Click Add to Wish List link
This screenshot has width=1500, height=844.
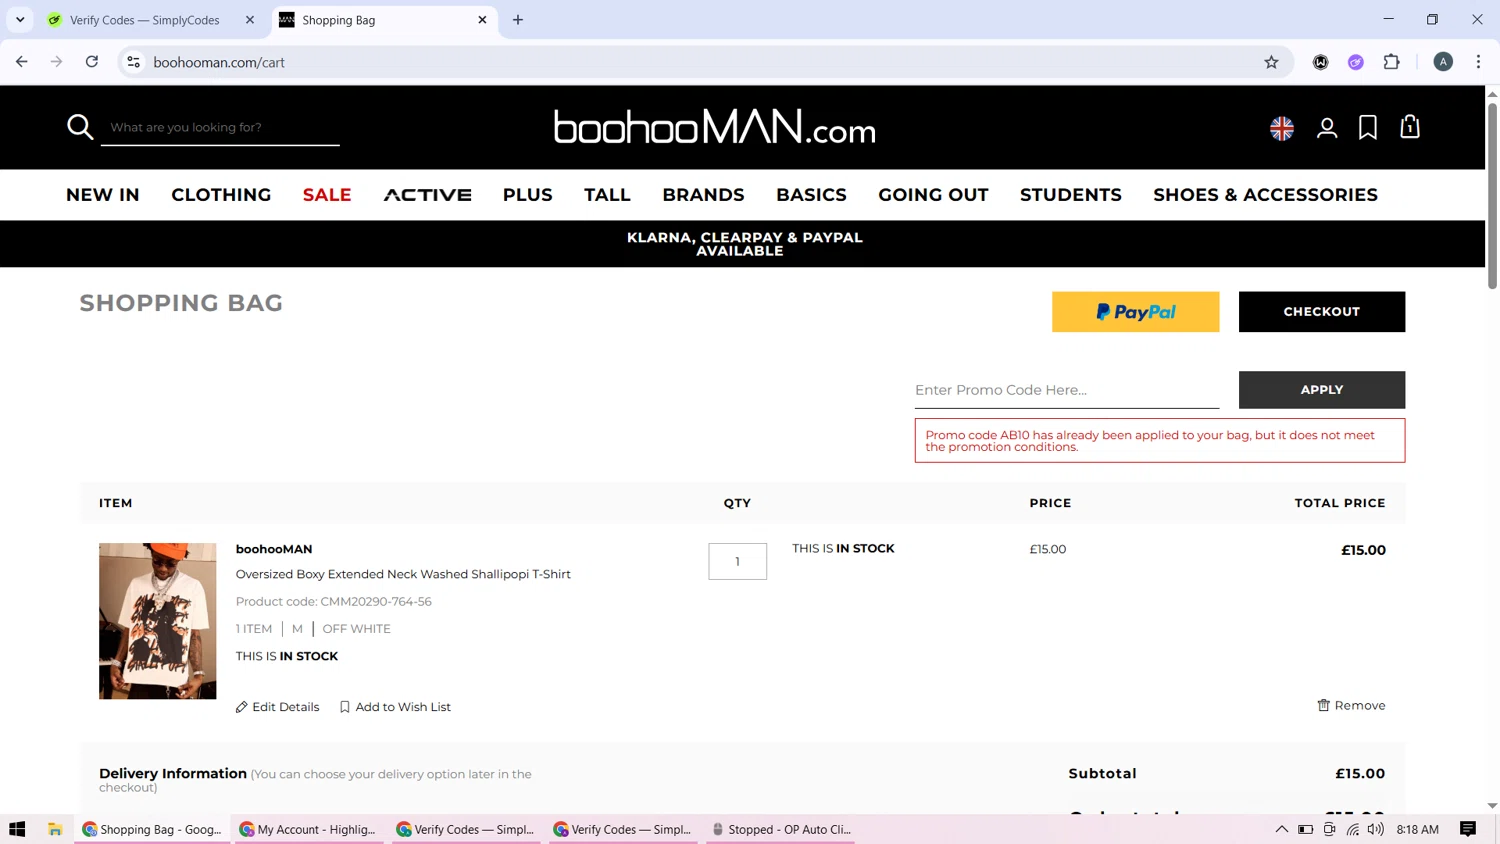pyautogui.click(x=395, y=707)
